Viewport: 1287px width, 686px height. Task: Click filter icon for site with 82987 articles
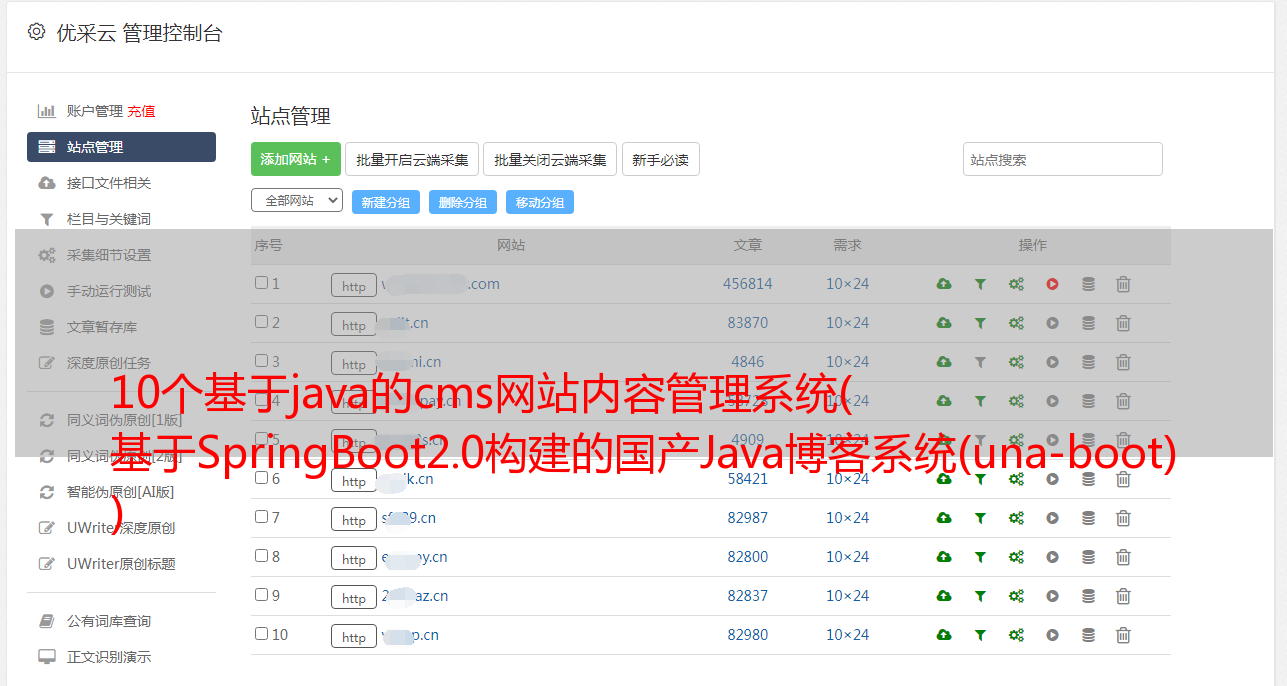pyautogui.click(x=980, y=518)
